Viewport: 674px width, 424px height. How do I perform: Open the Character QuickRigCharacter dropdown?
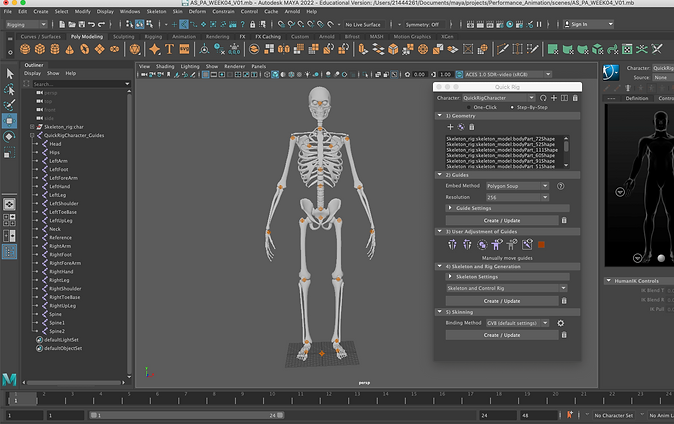point(499,98)
